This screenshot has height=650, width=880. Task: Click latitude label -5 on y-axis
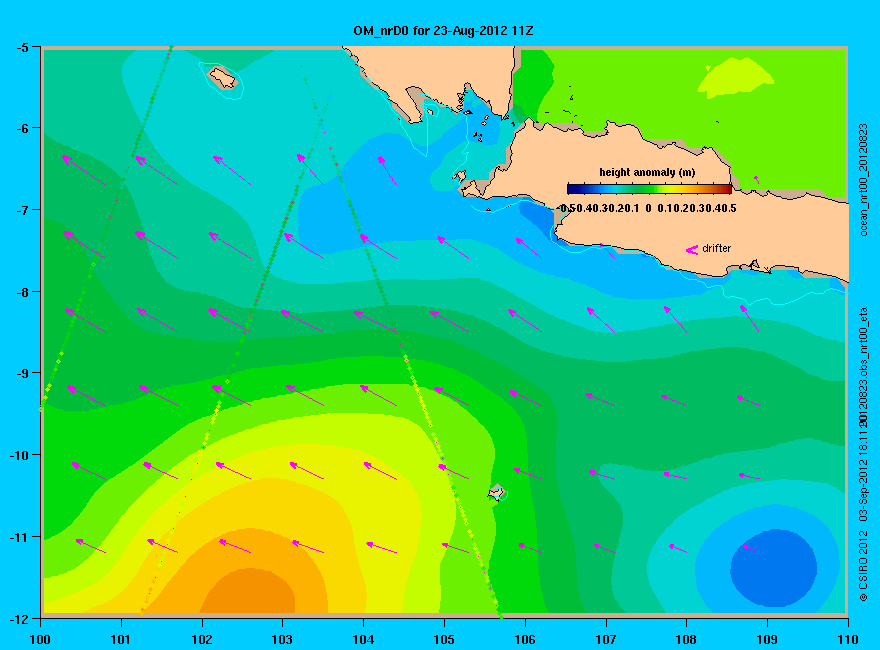click(22, 48)
